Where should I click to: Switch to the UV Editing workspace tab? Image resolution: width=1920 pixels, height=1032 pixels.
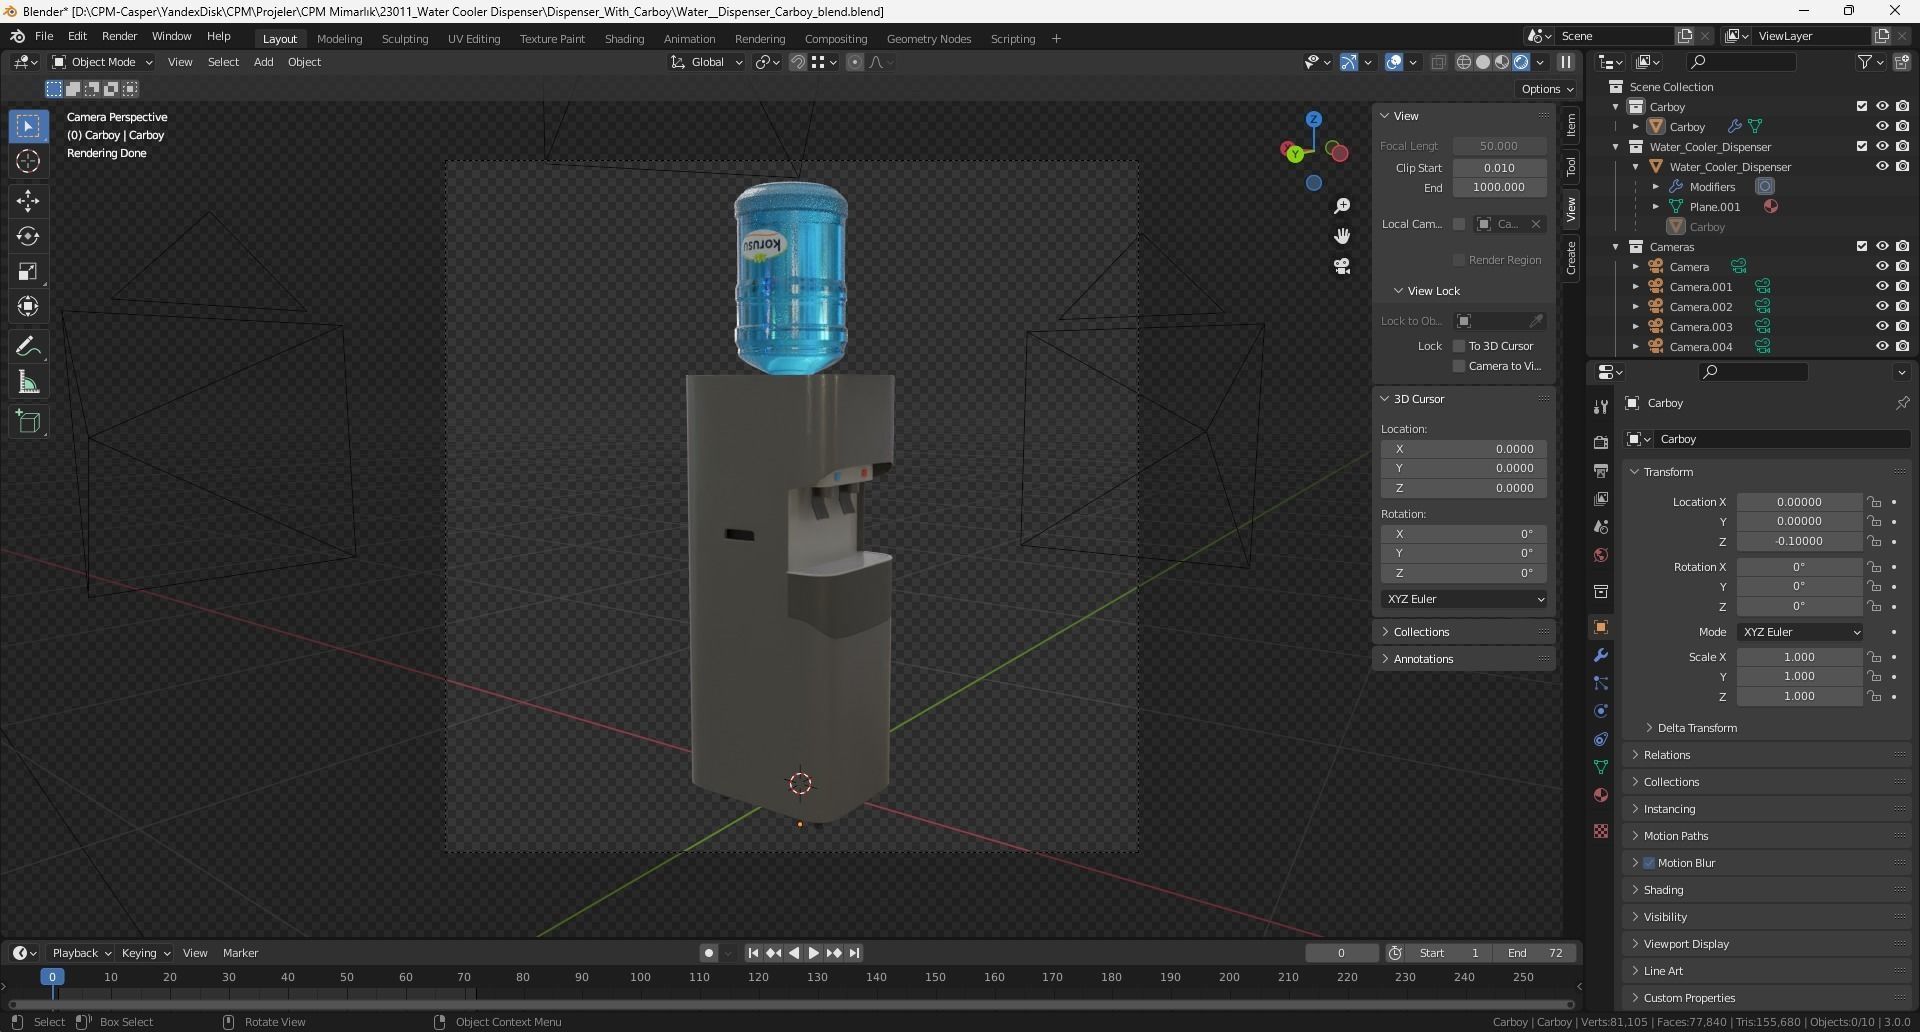473,38
